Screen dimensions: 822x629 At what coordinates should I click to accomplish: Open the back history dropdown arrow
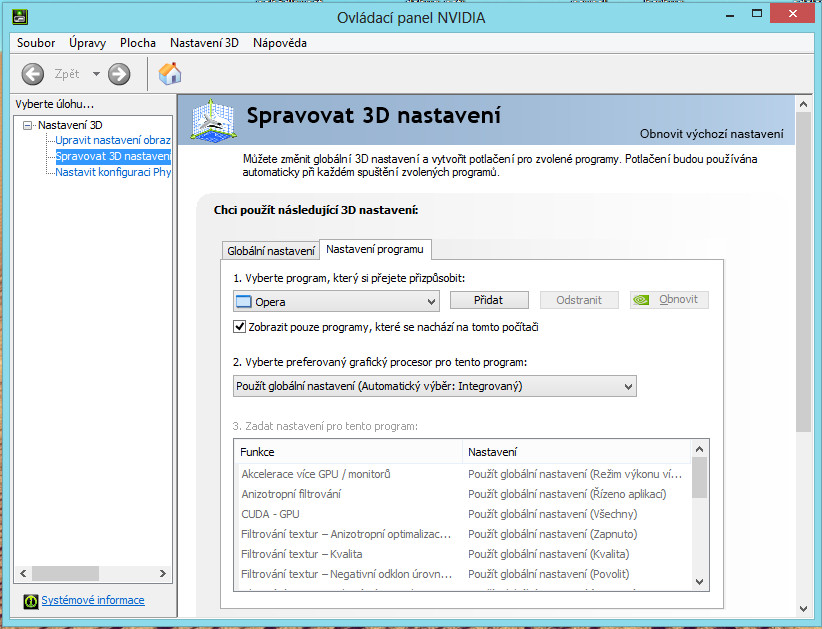pyautogui.click(x=96, y=74)
